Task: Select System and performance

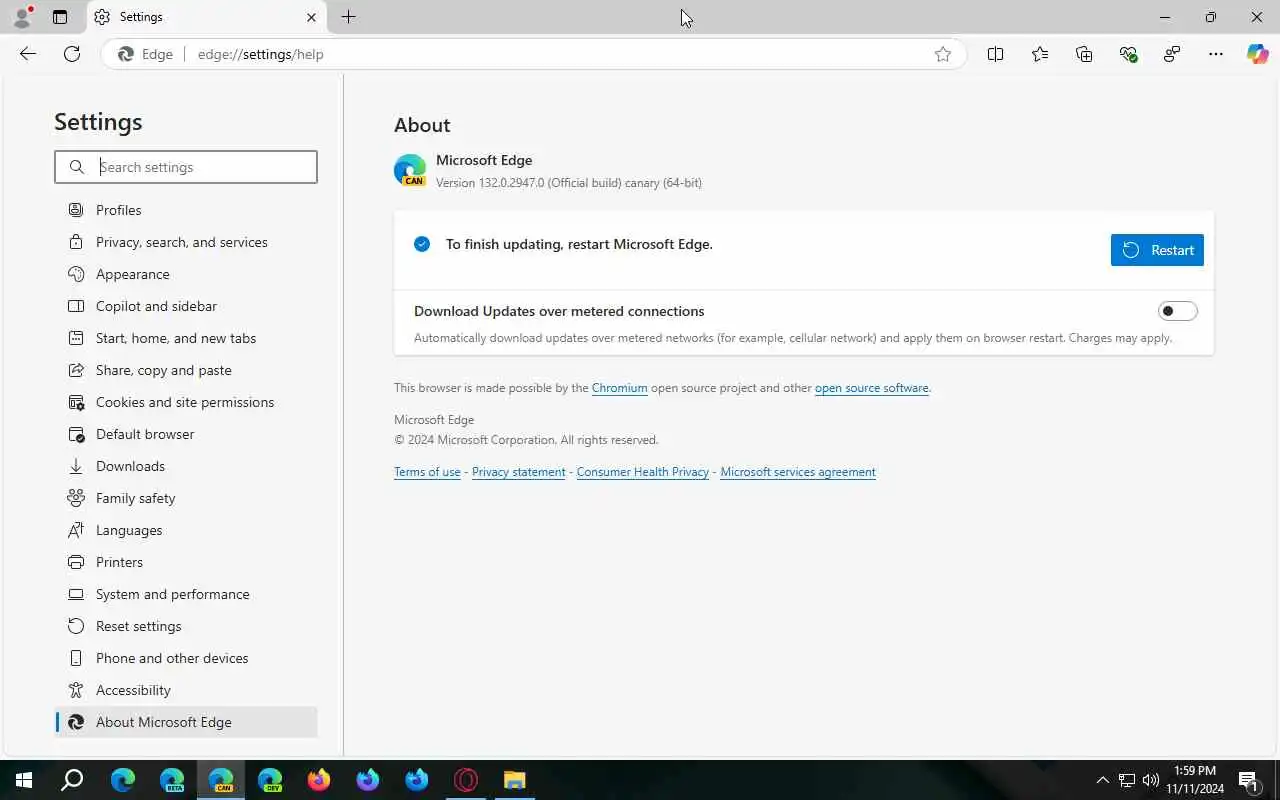Action: [186, 594]
